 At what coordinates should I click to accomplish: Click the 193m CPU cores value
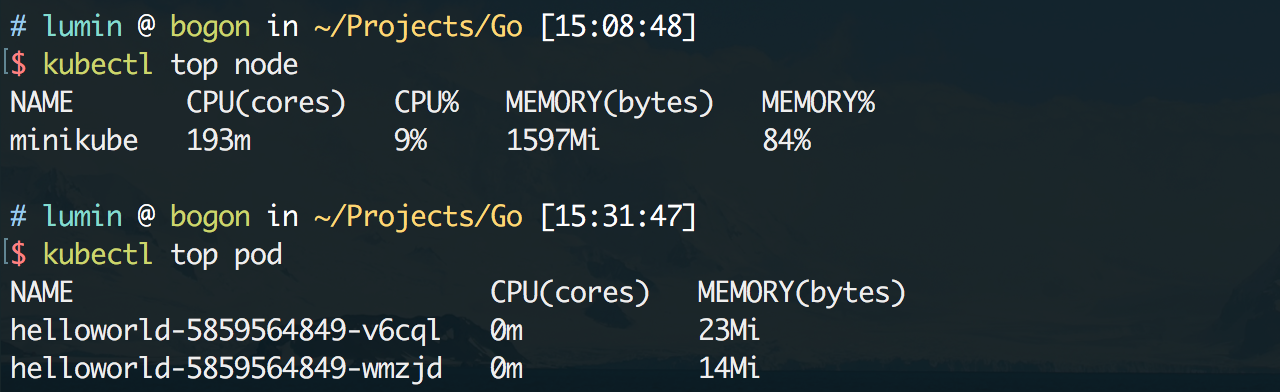[x=219, y=141]
